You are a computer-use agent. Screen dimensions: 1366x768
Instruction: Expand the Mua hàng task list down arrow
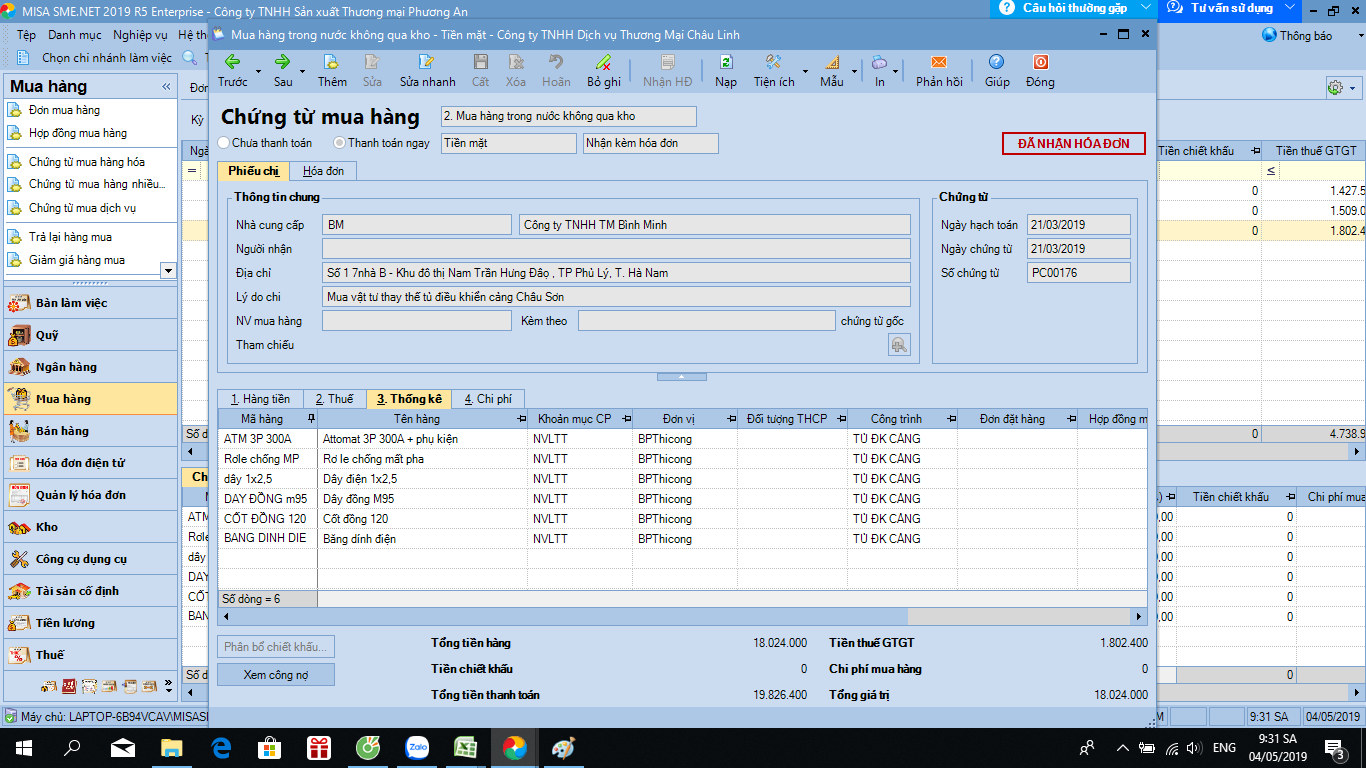coord(168,271)
